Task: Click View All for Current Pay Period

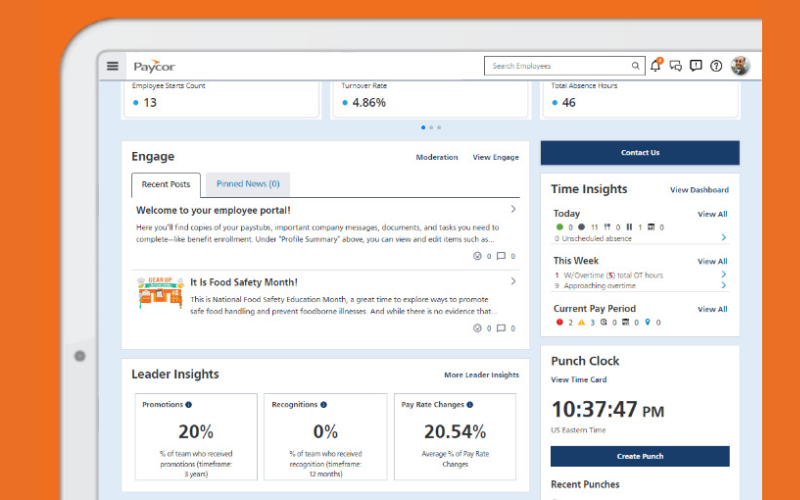Action: 712,309
